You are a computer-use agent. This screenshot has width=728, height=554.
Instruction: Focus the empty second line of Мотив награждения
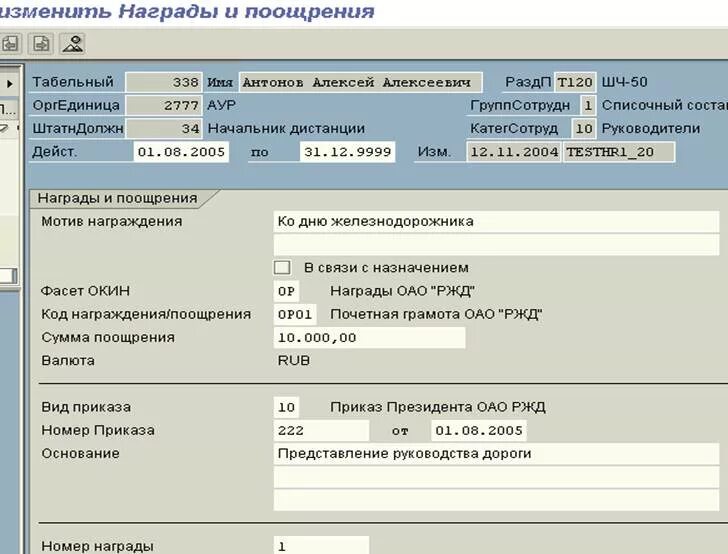496,244
